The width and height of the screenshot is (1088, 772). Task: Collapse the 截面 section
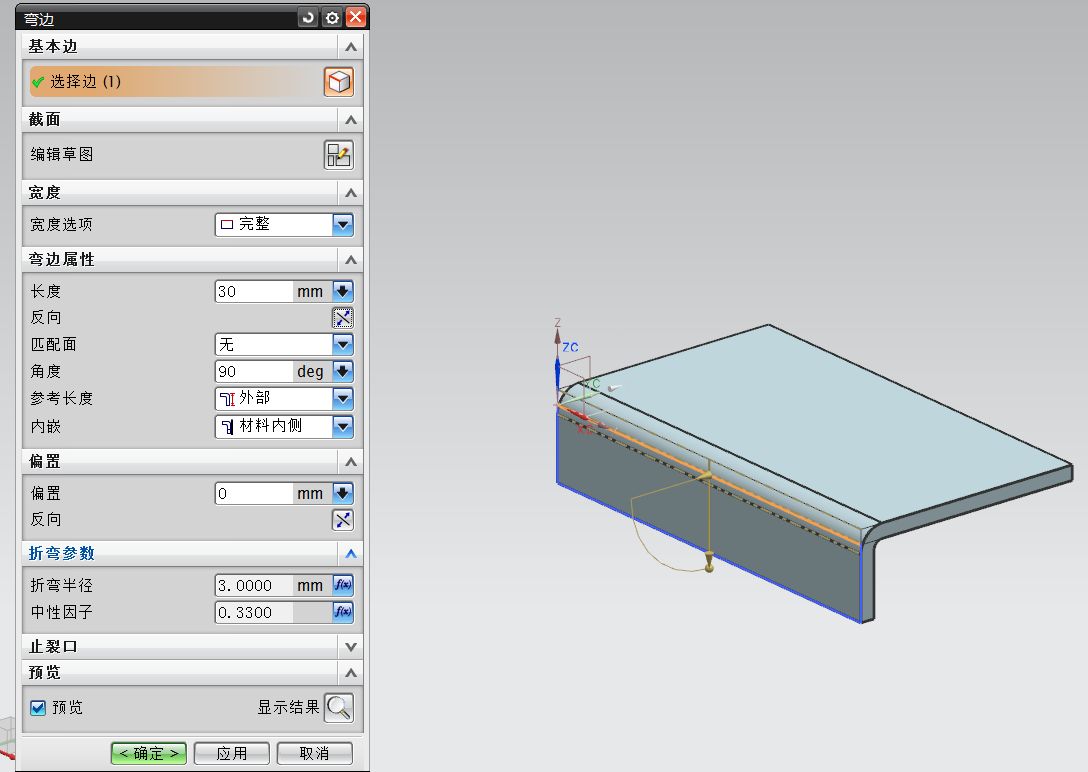pyautogui.click(x=351, y=120)
